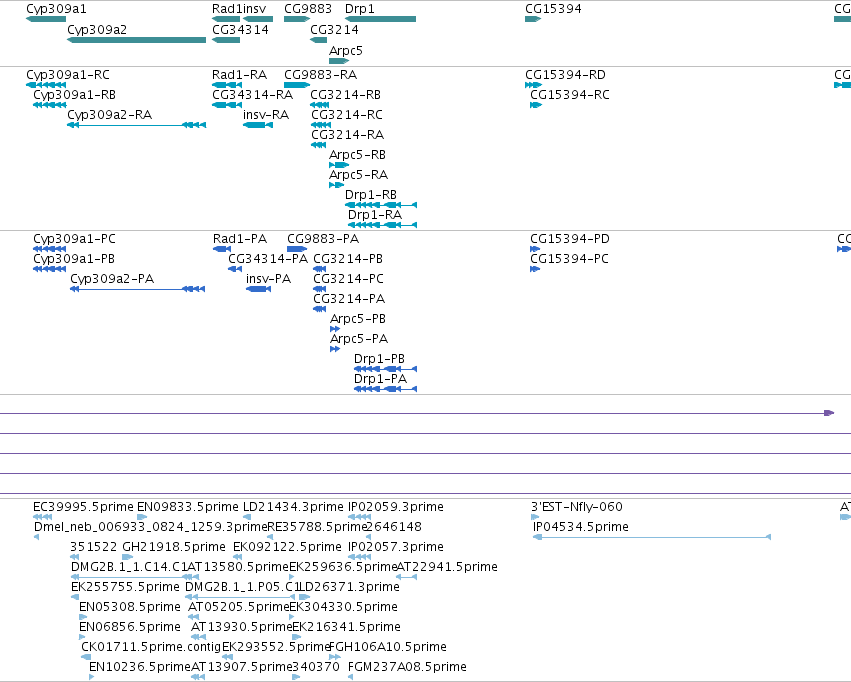This screenshot has width=851, height=682.
Task: Select EST EK255755.5prime
Action: coord(125,587)
